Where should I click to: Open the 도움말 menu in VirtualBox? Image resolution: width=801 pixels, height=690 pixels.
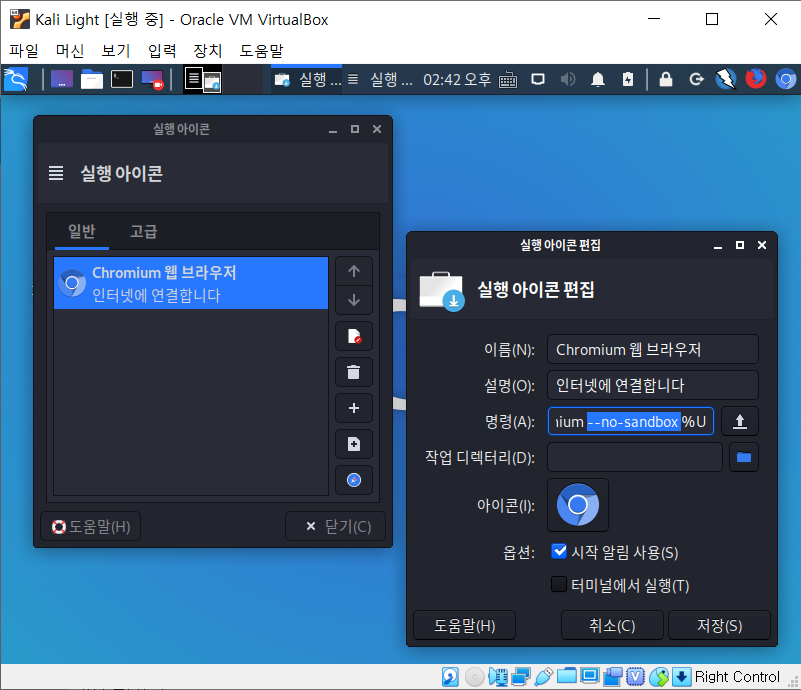(x=261, y=51)
